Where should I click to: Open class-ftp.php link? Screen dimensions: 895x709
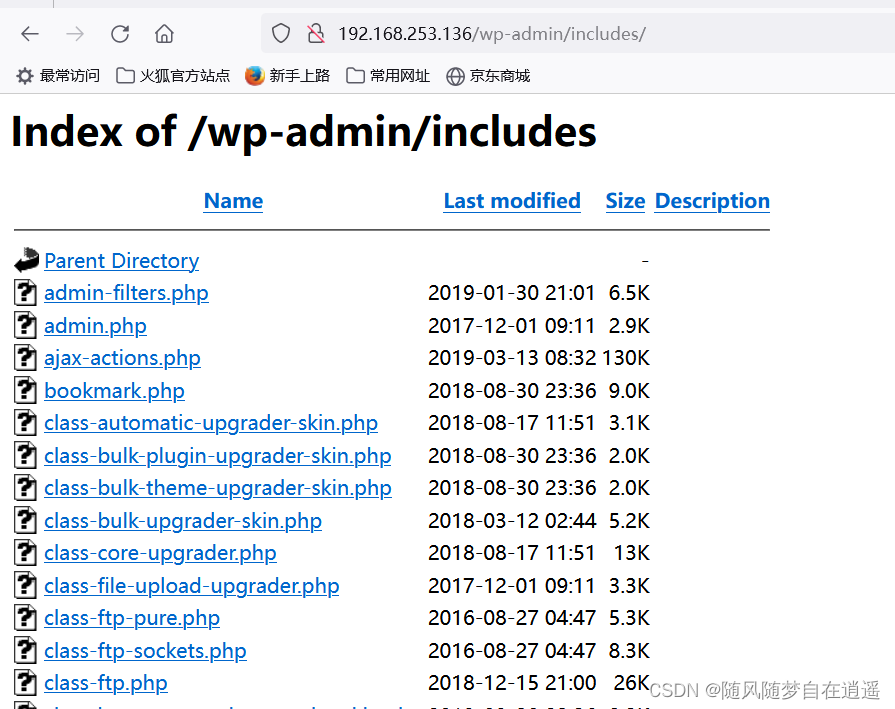106,683
